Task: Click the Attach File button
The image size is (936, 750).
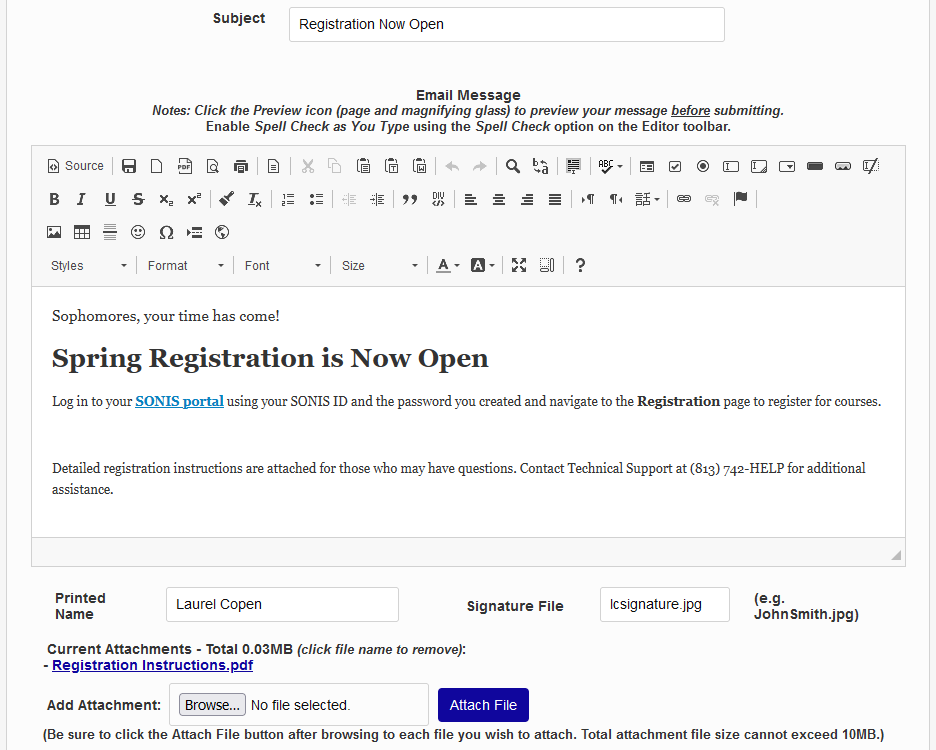Action: tap(483, 705)
